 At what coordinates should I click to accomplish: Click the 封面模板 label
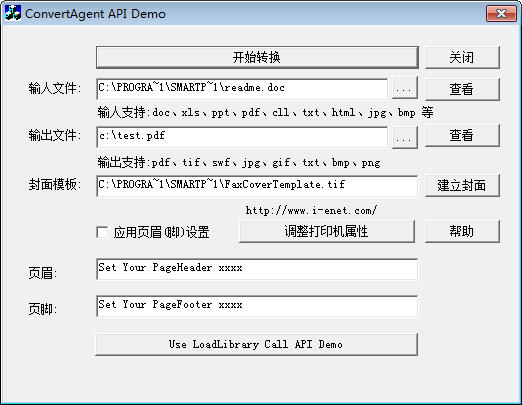(55, 184)
